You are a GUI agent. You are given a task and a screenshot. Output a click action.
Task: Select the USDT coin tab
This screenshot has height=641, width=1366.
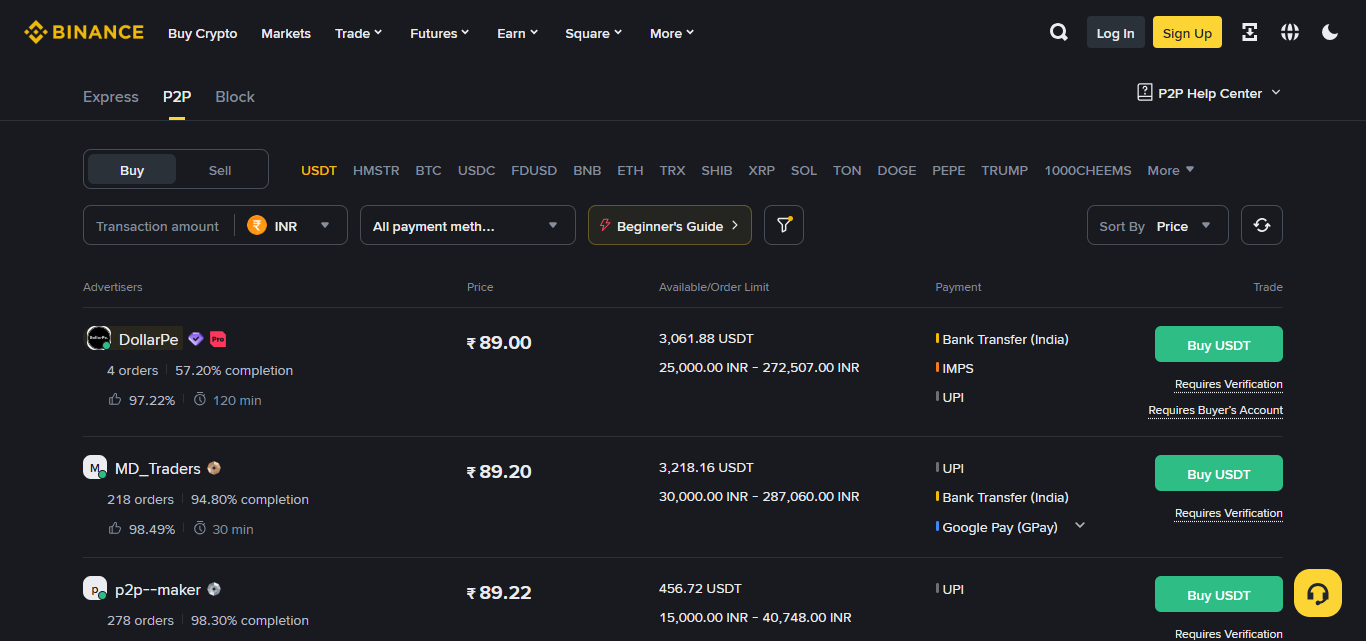(x=319, y=170)
